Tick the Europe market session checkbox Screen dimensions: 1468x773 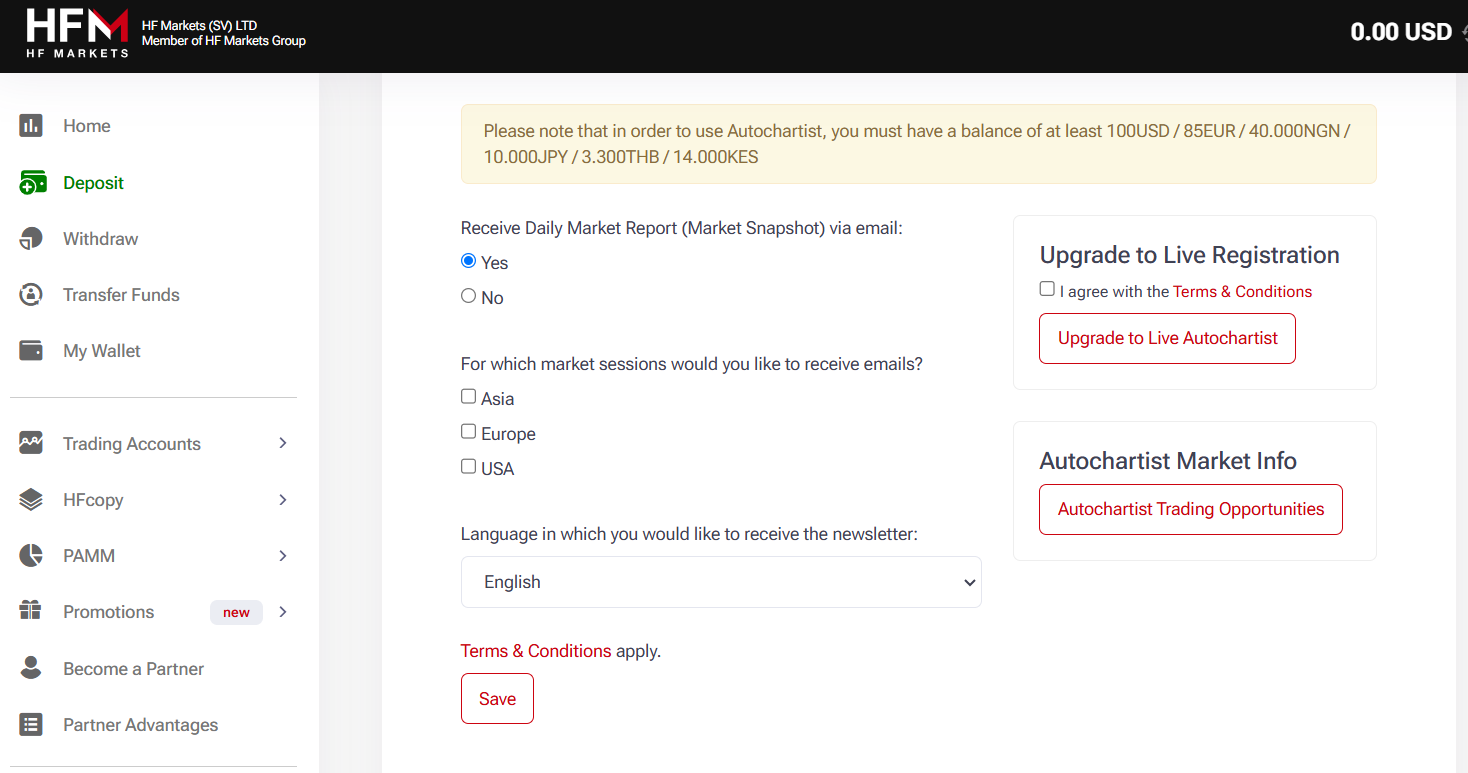pyautogui.click(x=468, y=432)
